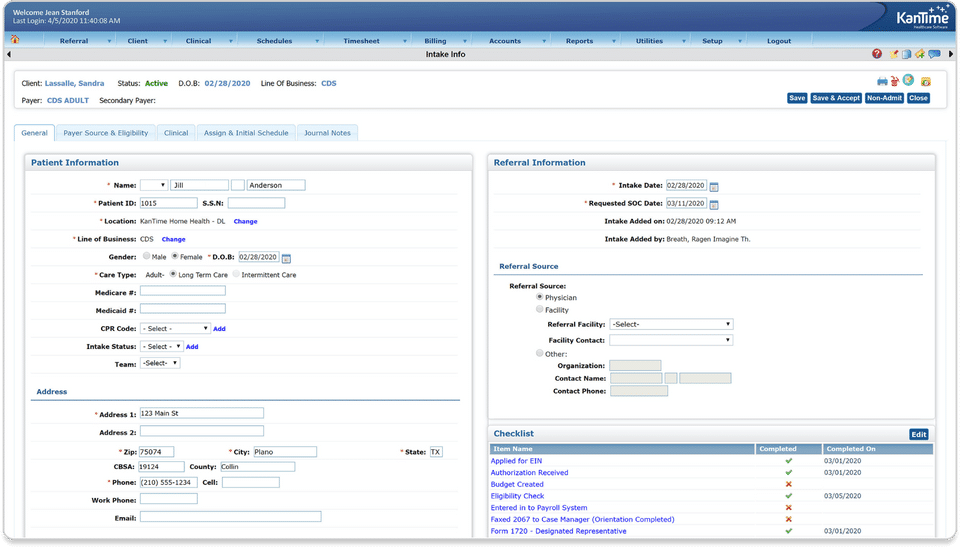Select Facility as referral source

539,309
